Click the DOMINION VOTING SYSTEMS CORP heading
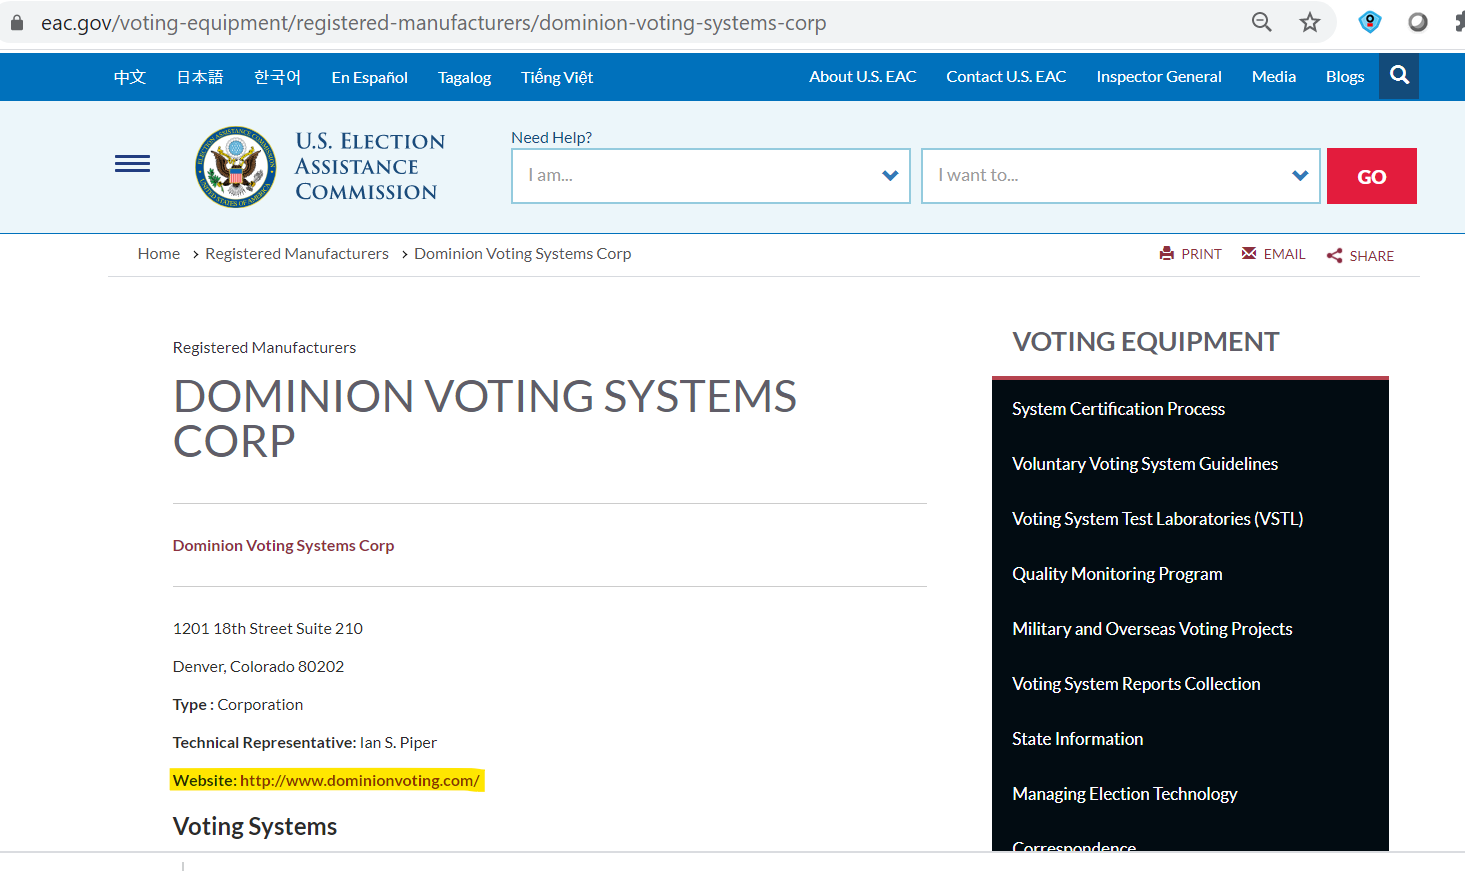This screenshot has height=871, width=1465. (485, 419)
